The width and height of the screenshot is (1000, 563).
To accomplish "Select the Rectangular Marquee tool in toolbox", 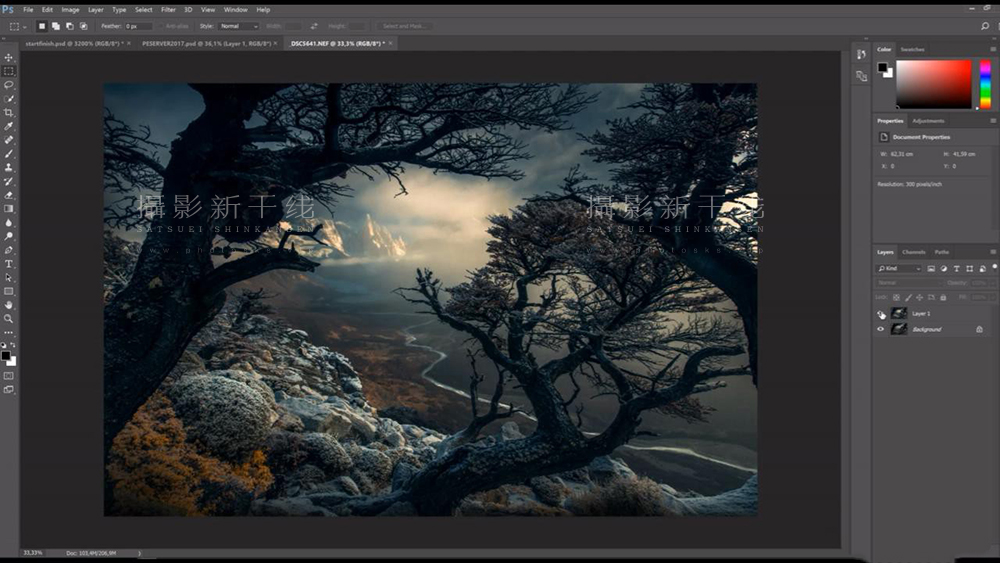I will (9, 71).
